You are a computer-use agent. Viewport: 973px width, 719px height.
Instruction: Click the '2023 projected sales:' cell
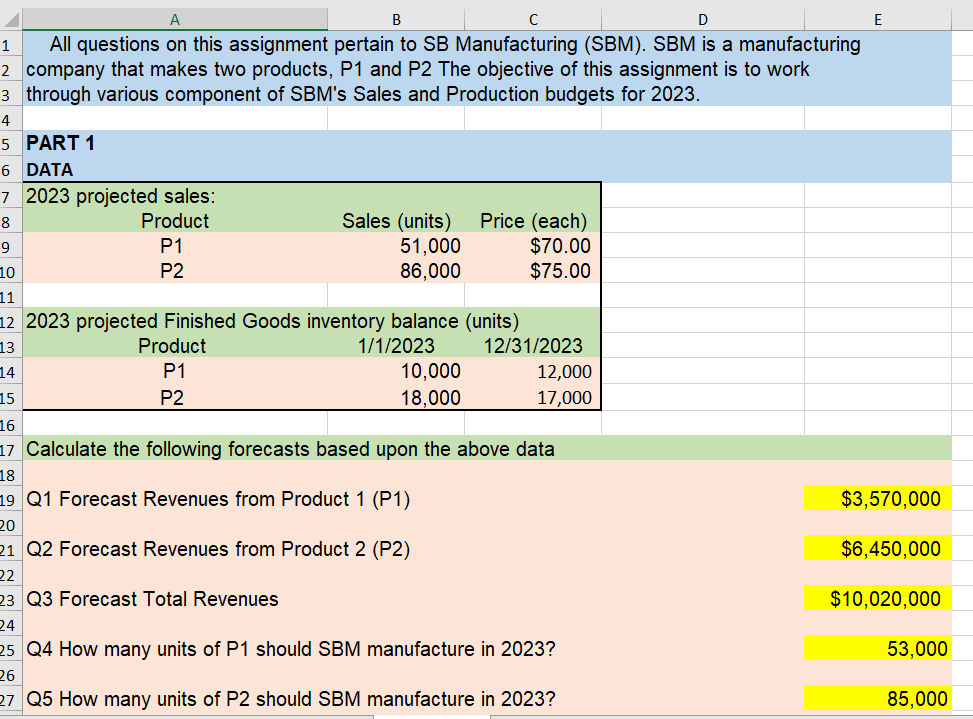coord(175,195)
